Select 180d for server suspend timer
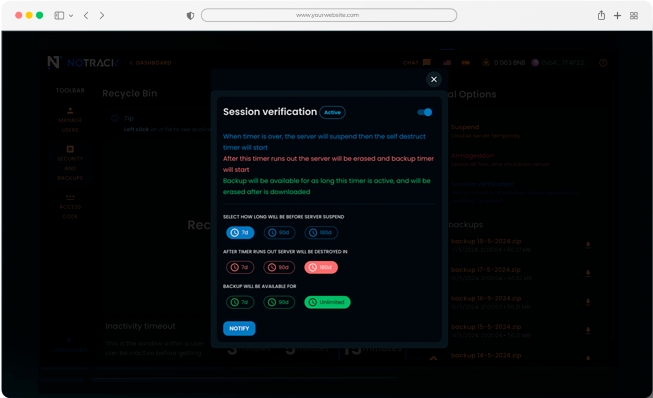653x398 pixels. pyautogui.click(x=321, y=233)
